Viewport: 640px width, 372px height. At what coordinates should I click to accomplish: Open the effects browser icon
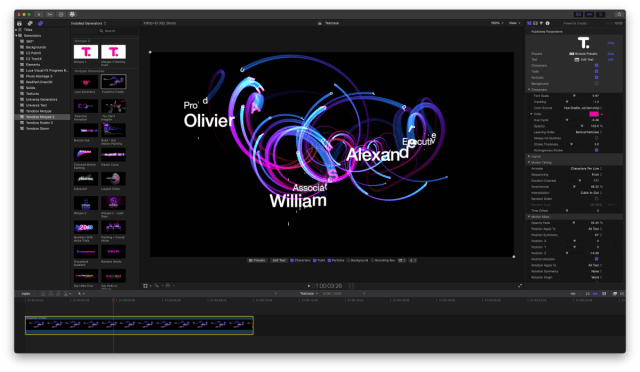615,294
